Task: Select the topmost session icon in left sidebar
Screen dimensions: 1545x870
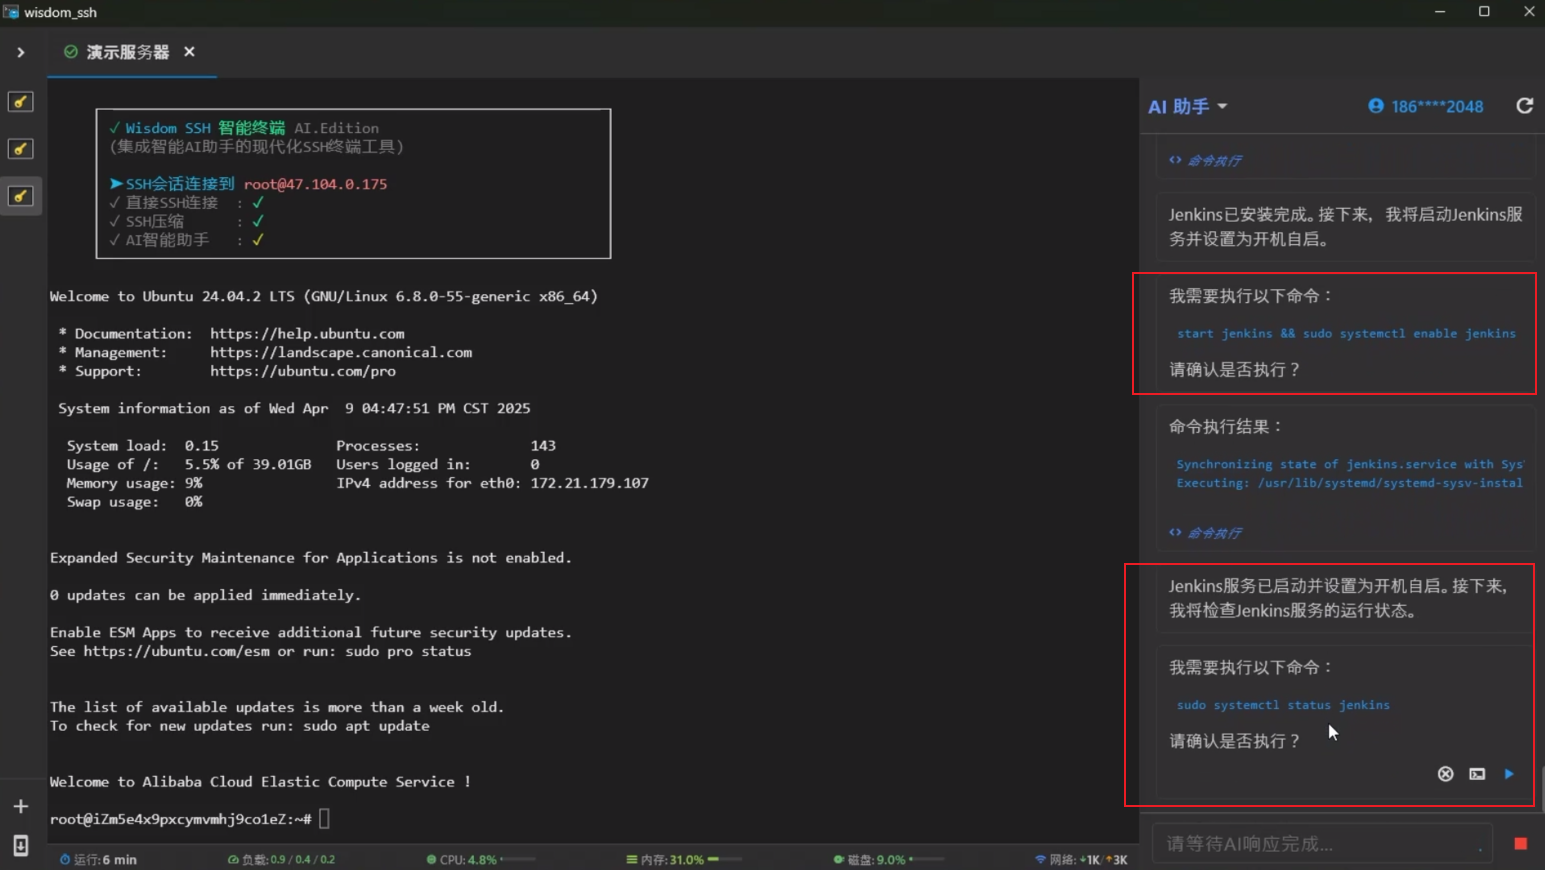Action: click(21, 102)
